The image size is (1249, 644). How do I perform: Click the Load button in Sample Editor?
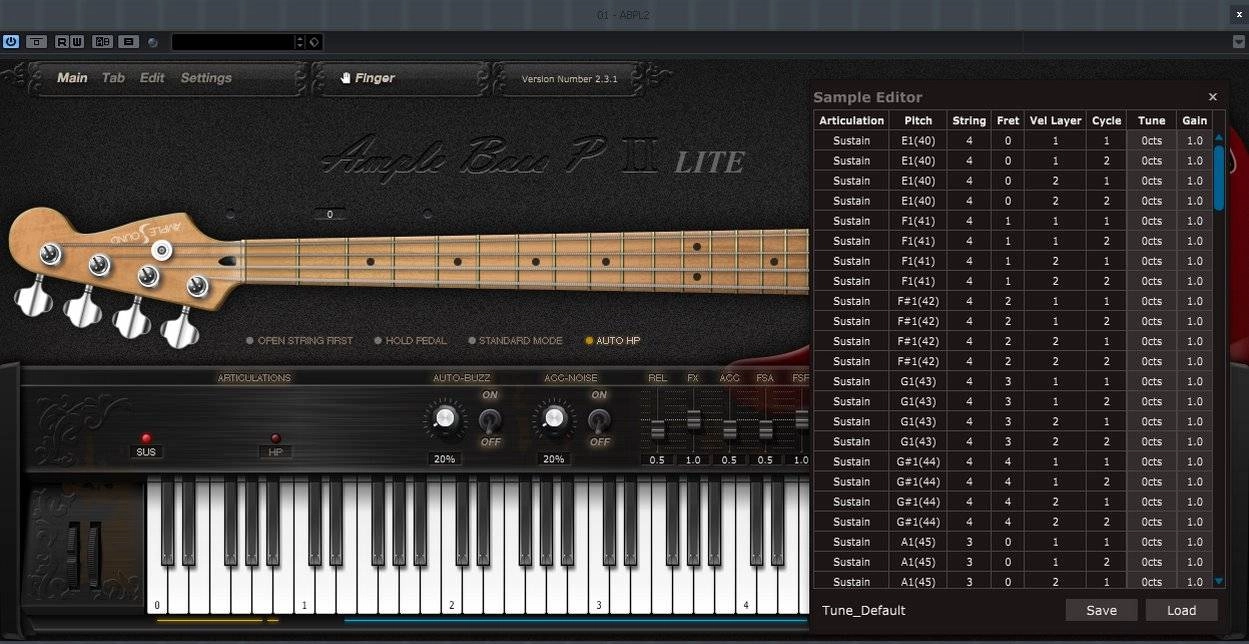click(1181, 610)
